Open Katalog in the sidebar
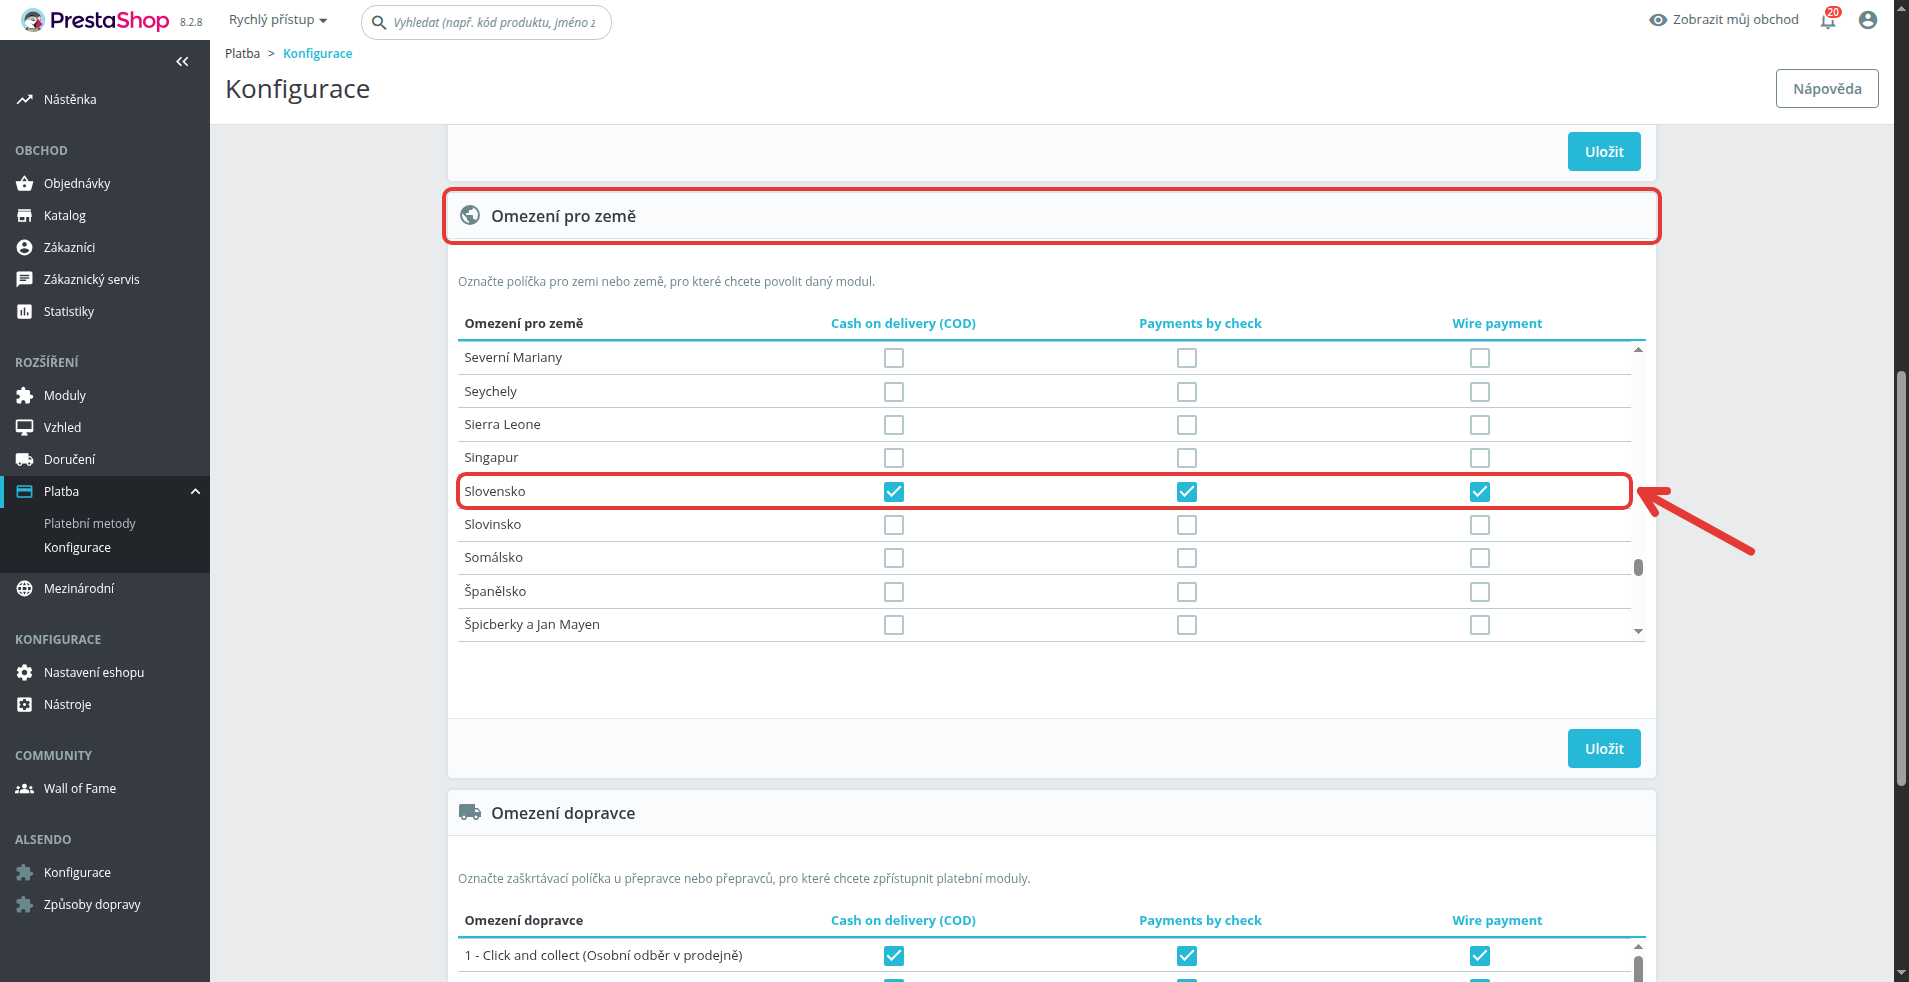This screenshot has height=982, width=1909. tap(65, 215)
